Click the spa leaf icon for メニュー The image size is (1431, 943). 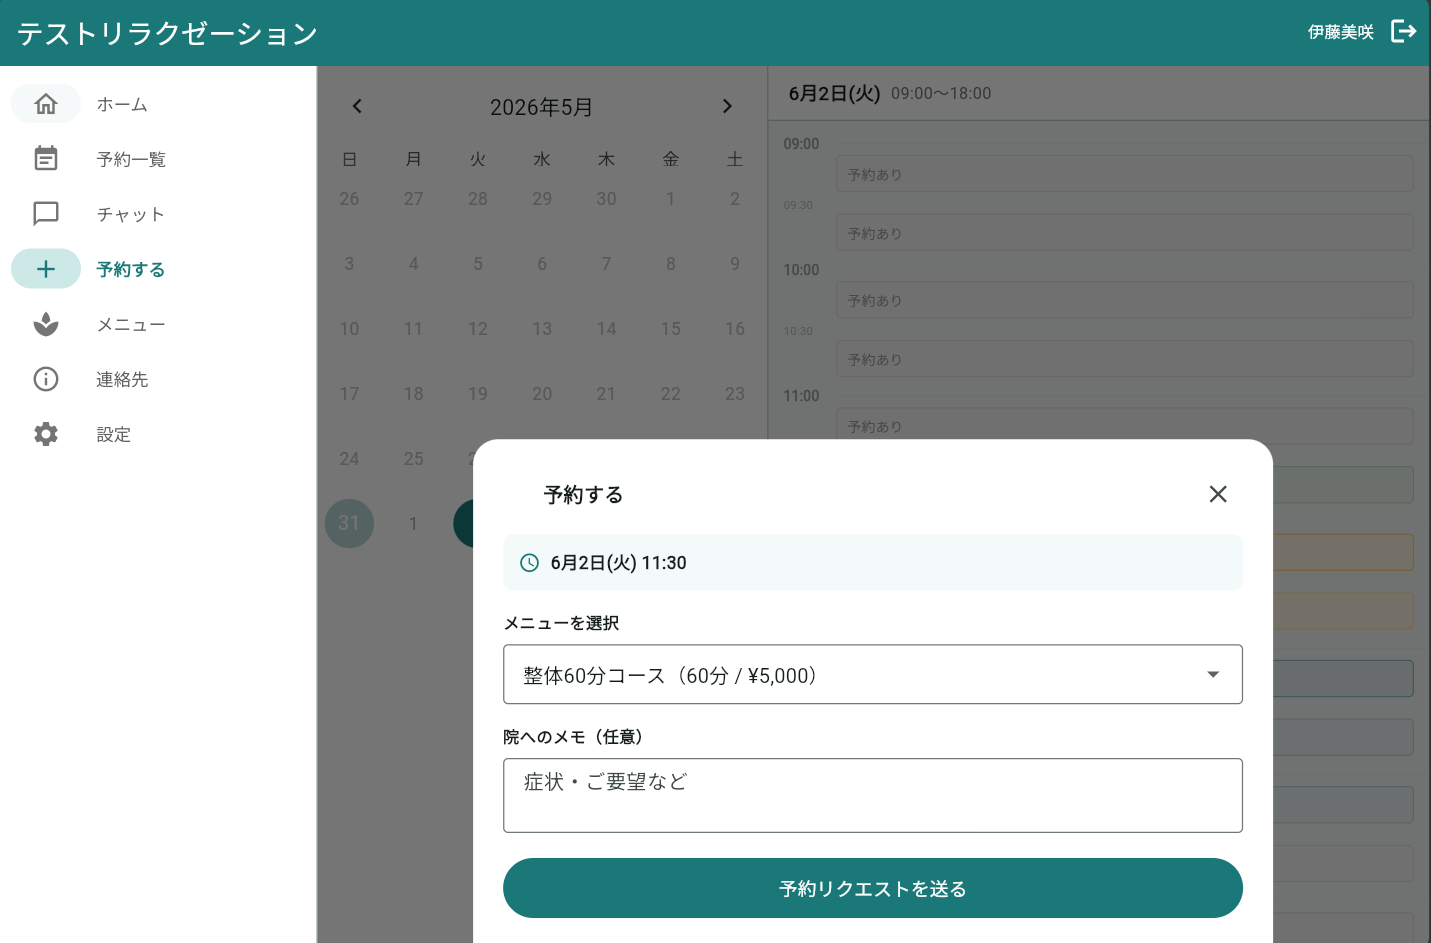(x=46, y=324)
